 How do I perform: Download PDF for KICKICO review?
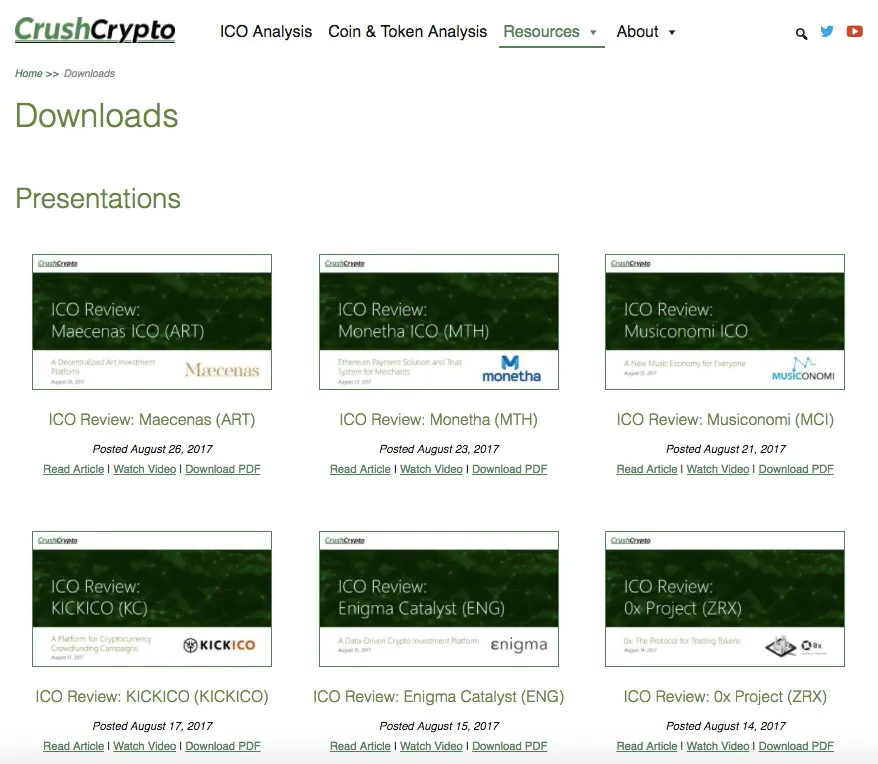tap(223, 746)
